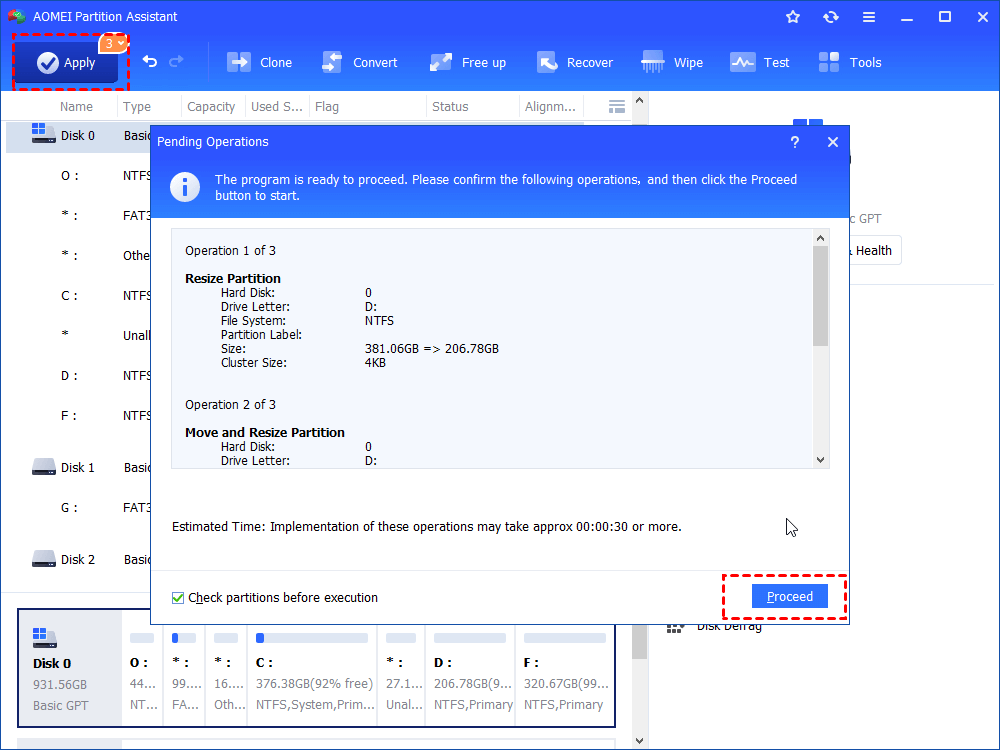Screen dimensions: 1000x750
Task: Click the operations list scrollbar thumb
Action: pyautogui.click(x=821, y=296)
